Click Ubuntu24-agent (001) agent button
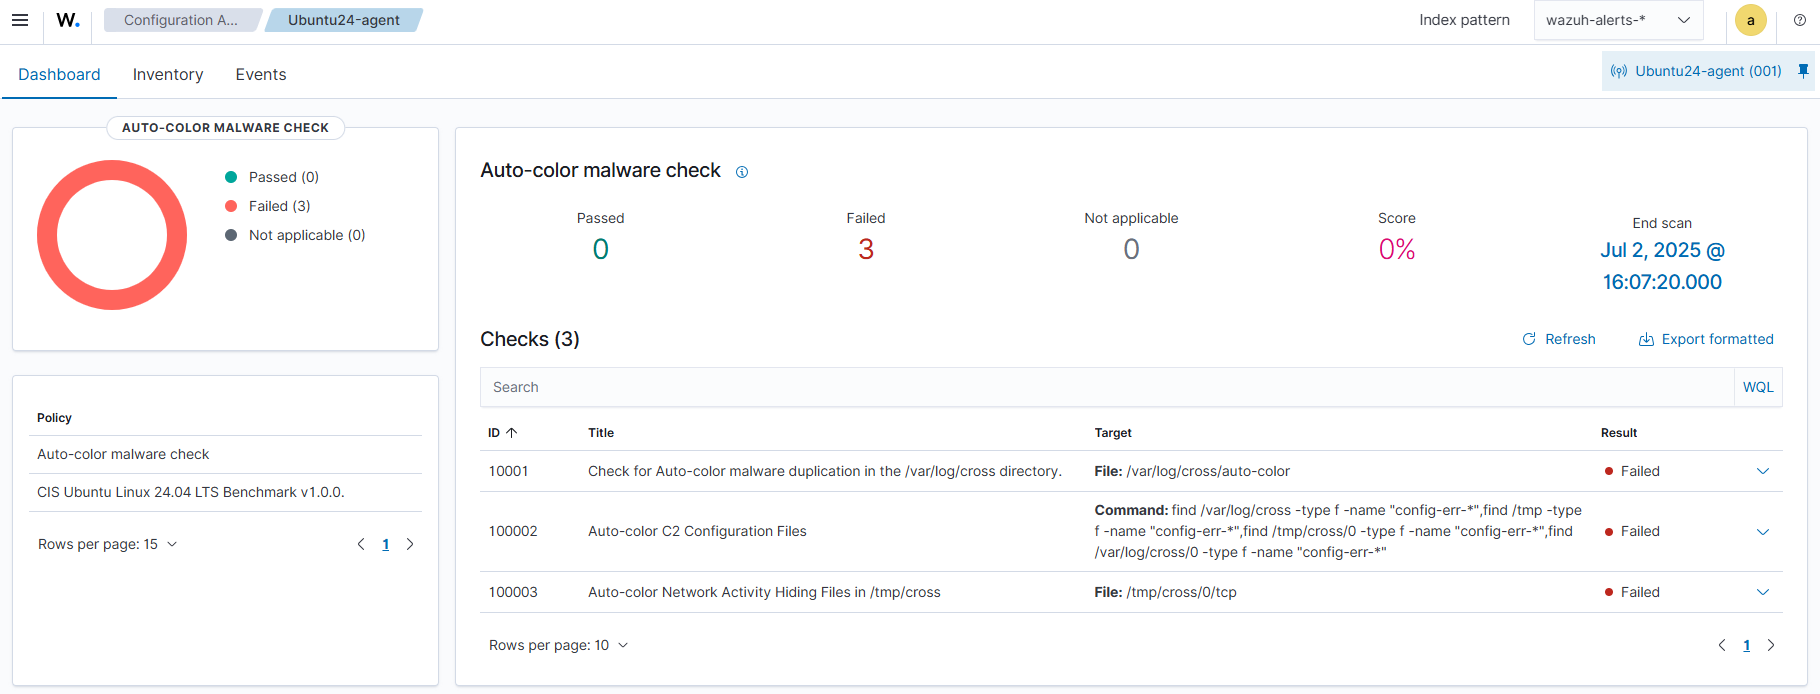 (x=1708, y=71)
